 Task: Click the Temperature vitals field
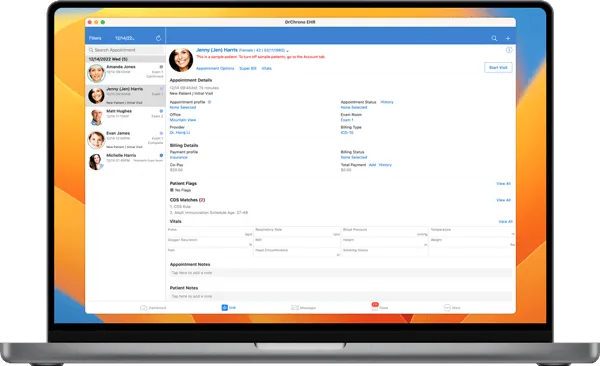click(472, 232)
